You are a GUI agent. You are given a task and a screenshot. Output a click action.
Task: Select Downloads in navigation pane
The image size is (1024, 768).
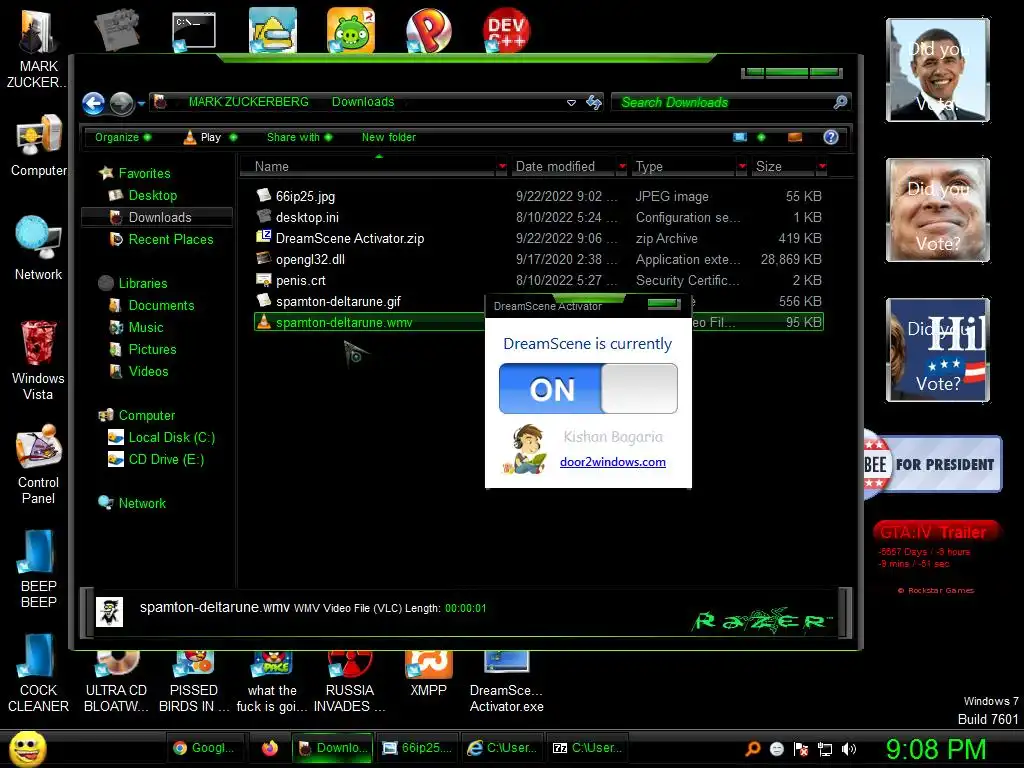point(157,217)
